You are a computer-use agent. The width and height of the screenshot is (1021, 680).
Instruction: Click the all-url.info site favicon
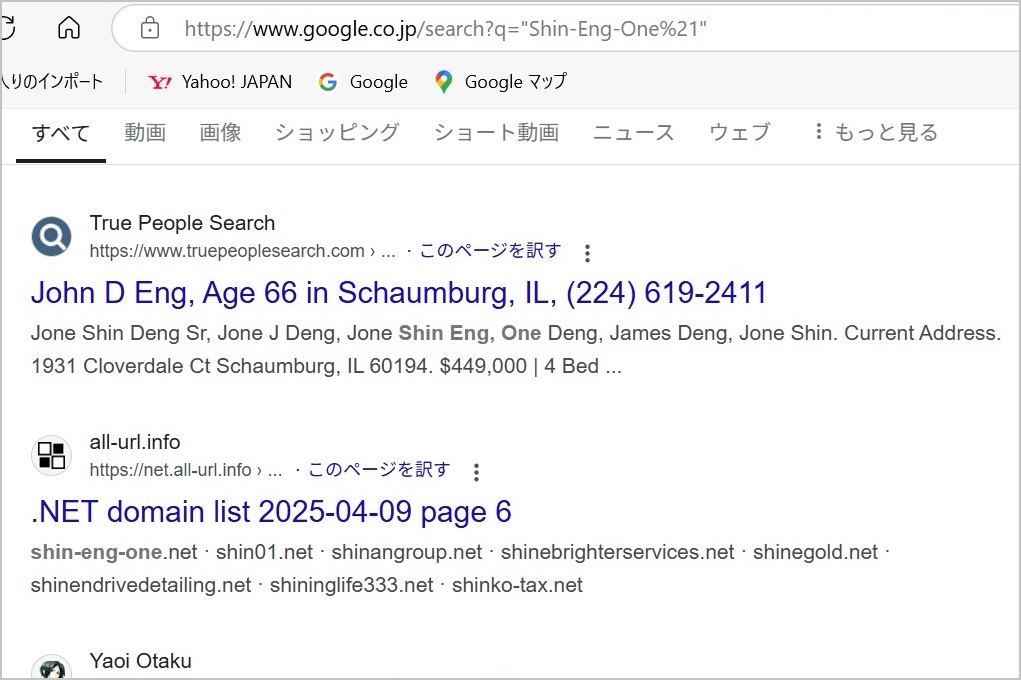coord(51,455)
